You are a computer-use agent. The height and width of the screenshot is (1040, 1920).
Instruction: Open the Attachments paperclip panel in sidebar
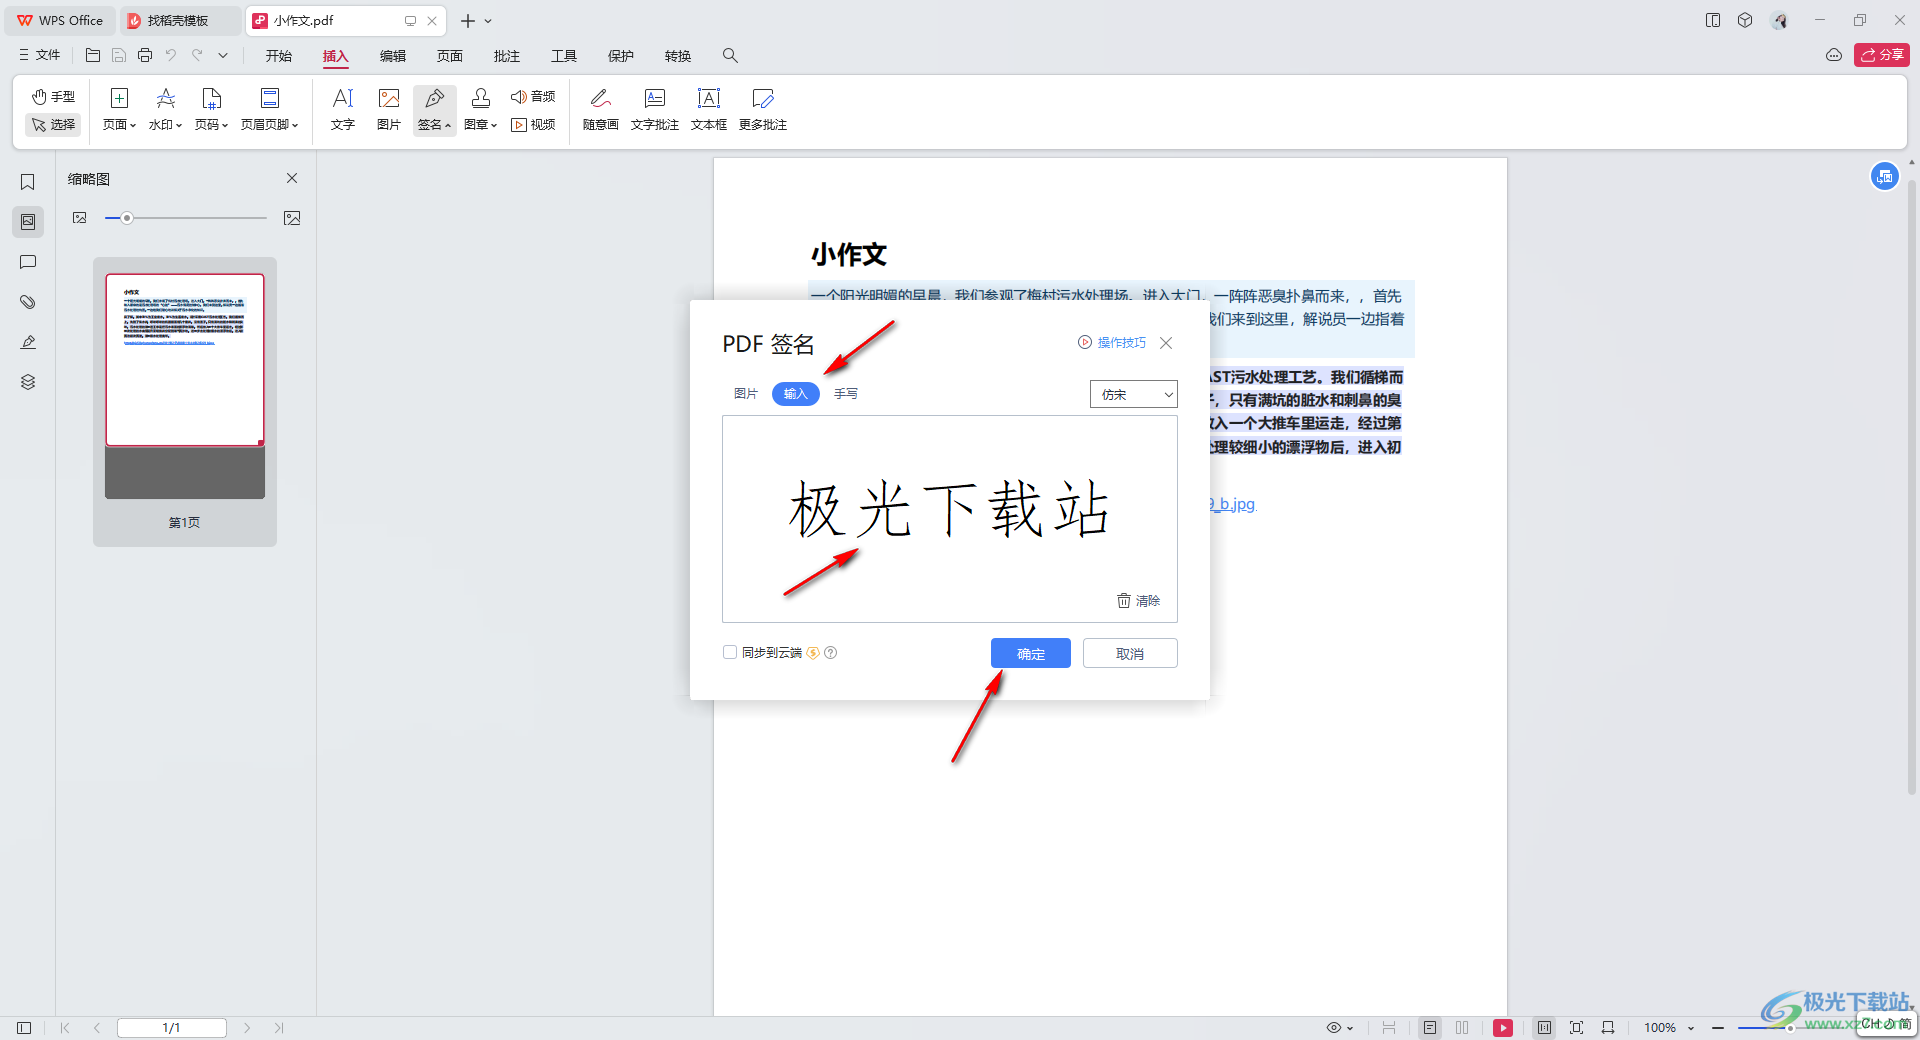tap(28, 302)
